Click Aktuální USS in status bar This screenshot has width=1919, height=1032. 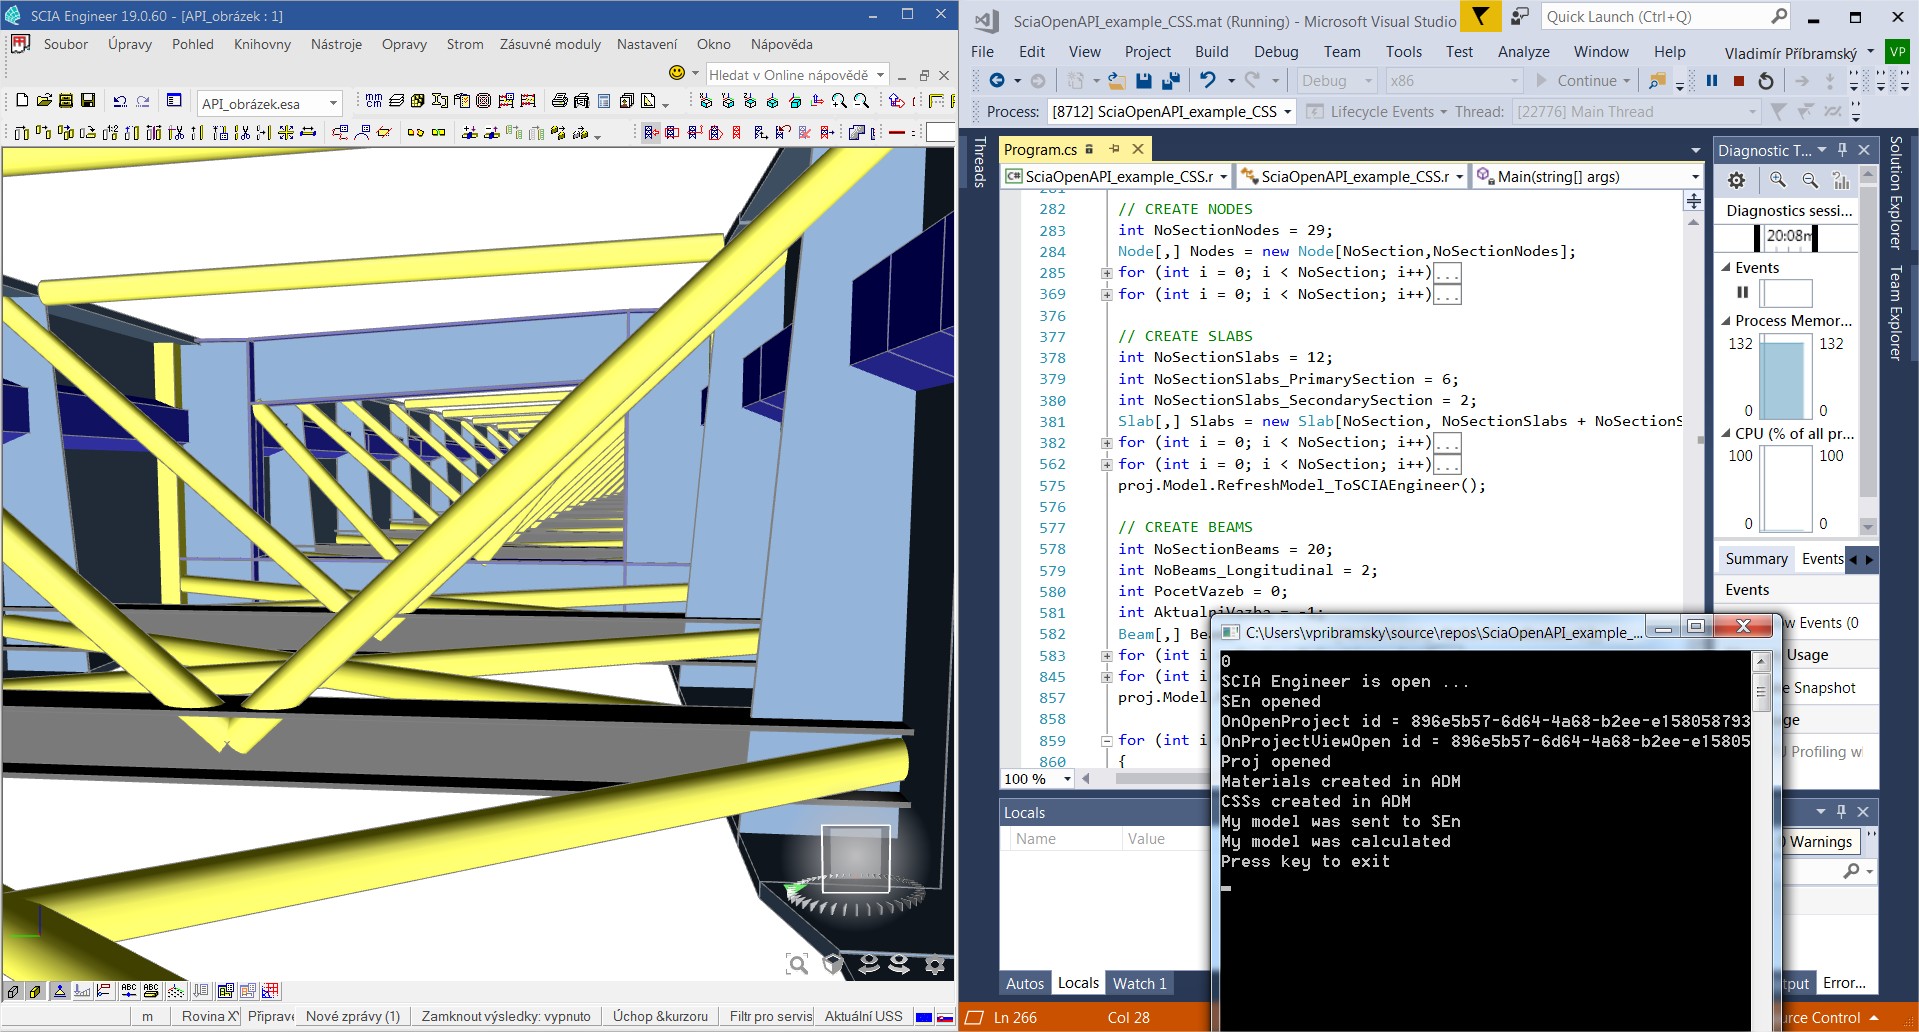pos(863,1016)
